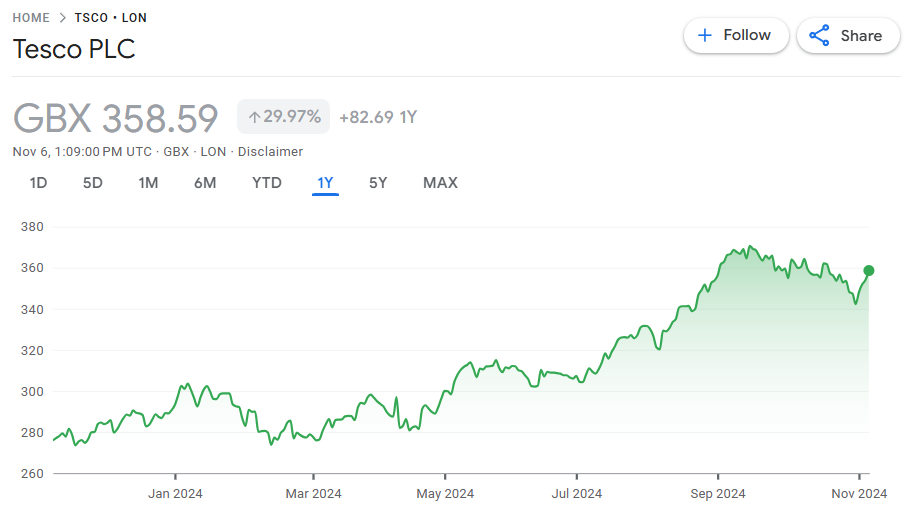Show the 6M price history

[x=205, y=183]
